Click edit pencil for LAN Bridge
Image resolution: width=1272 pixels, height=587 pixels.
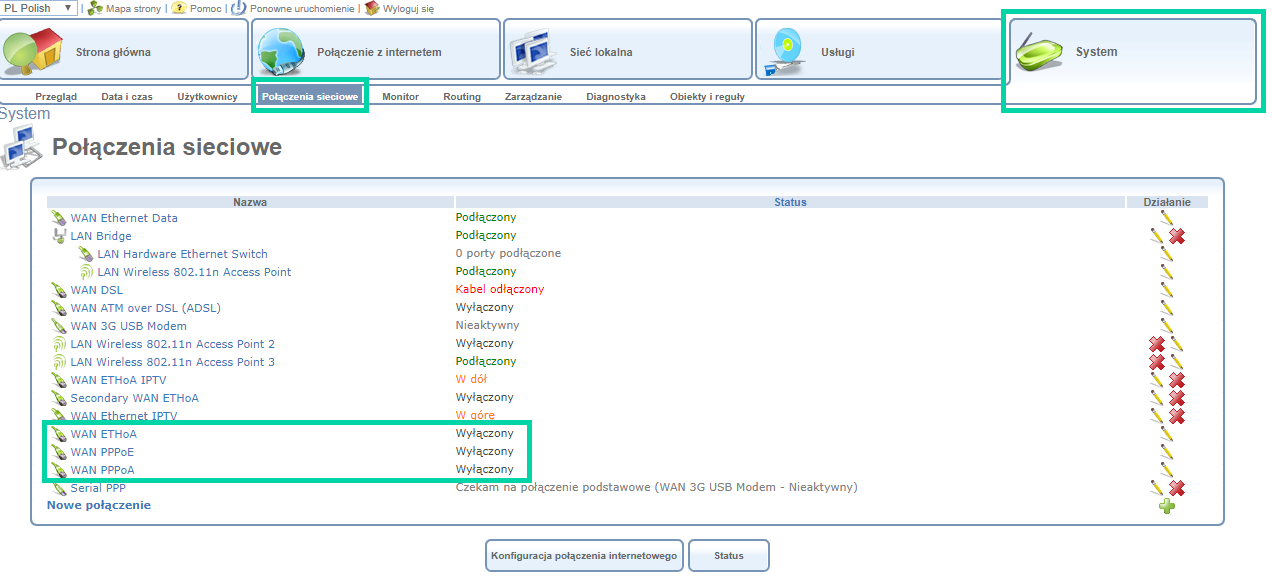tap(1157, 236)
